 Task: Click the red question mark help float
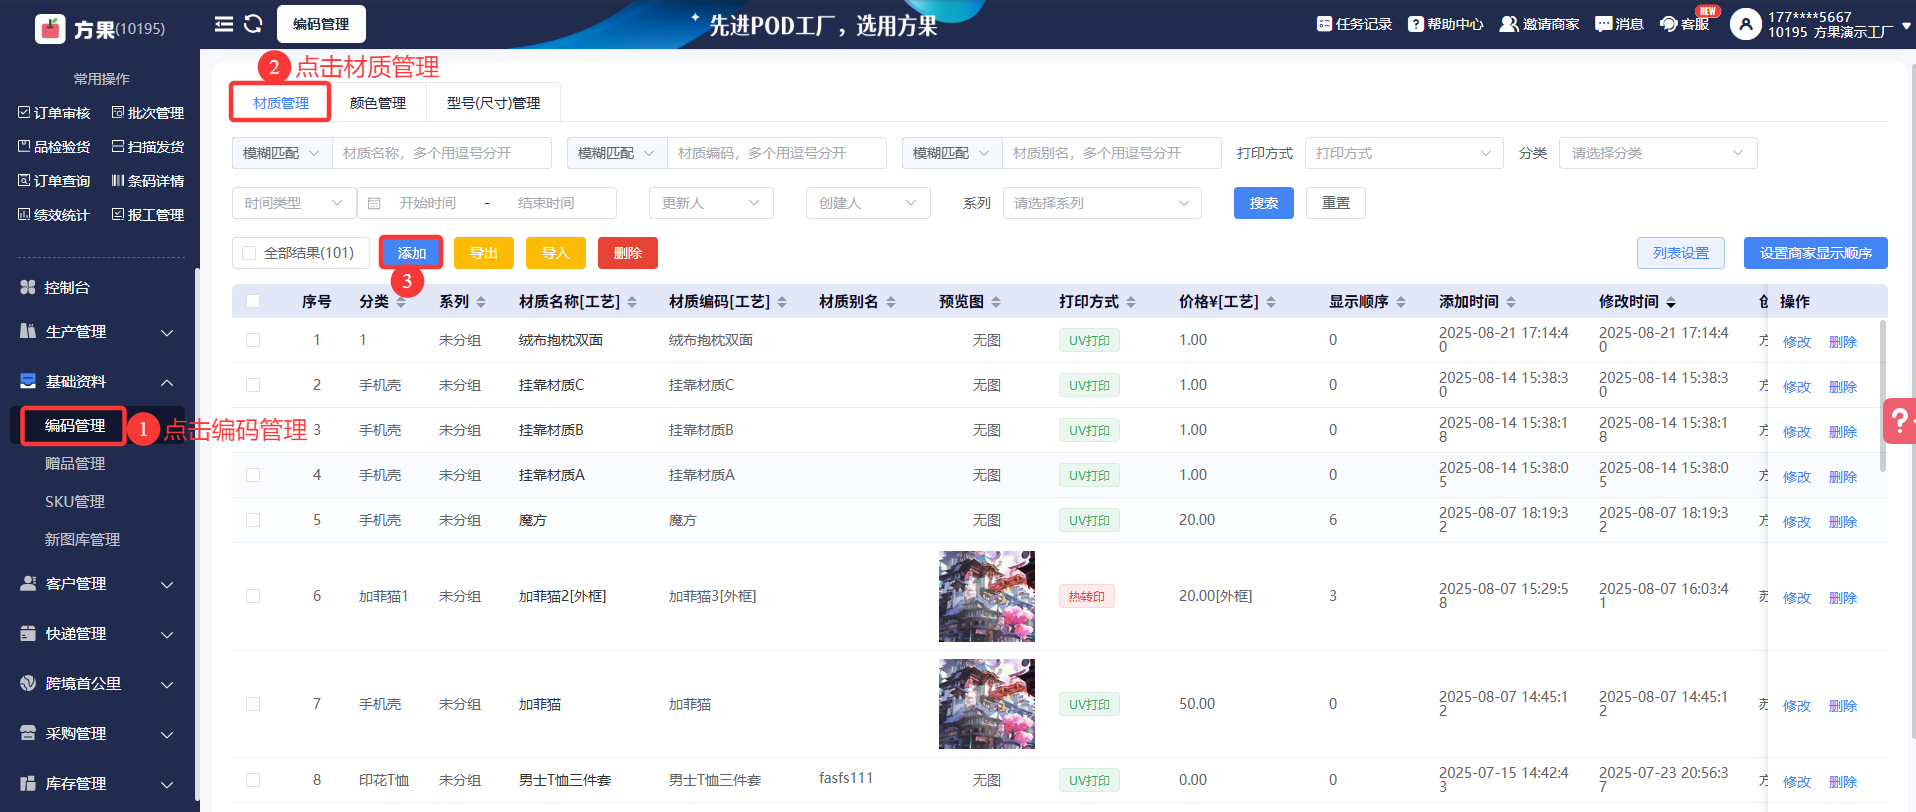pyautogui.click(x=1899, y=421)
